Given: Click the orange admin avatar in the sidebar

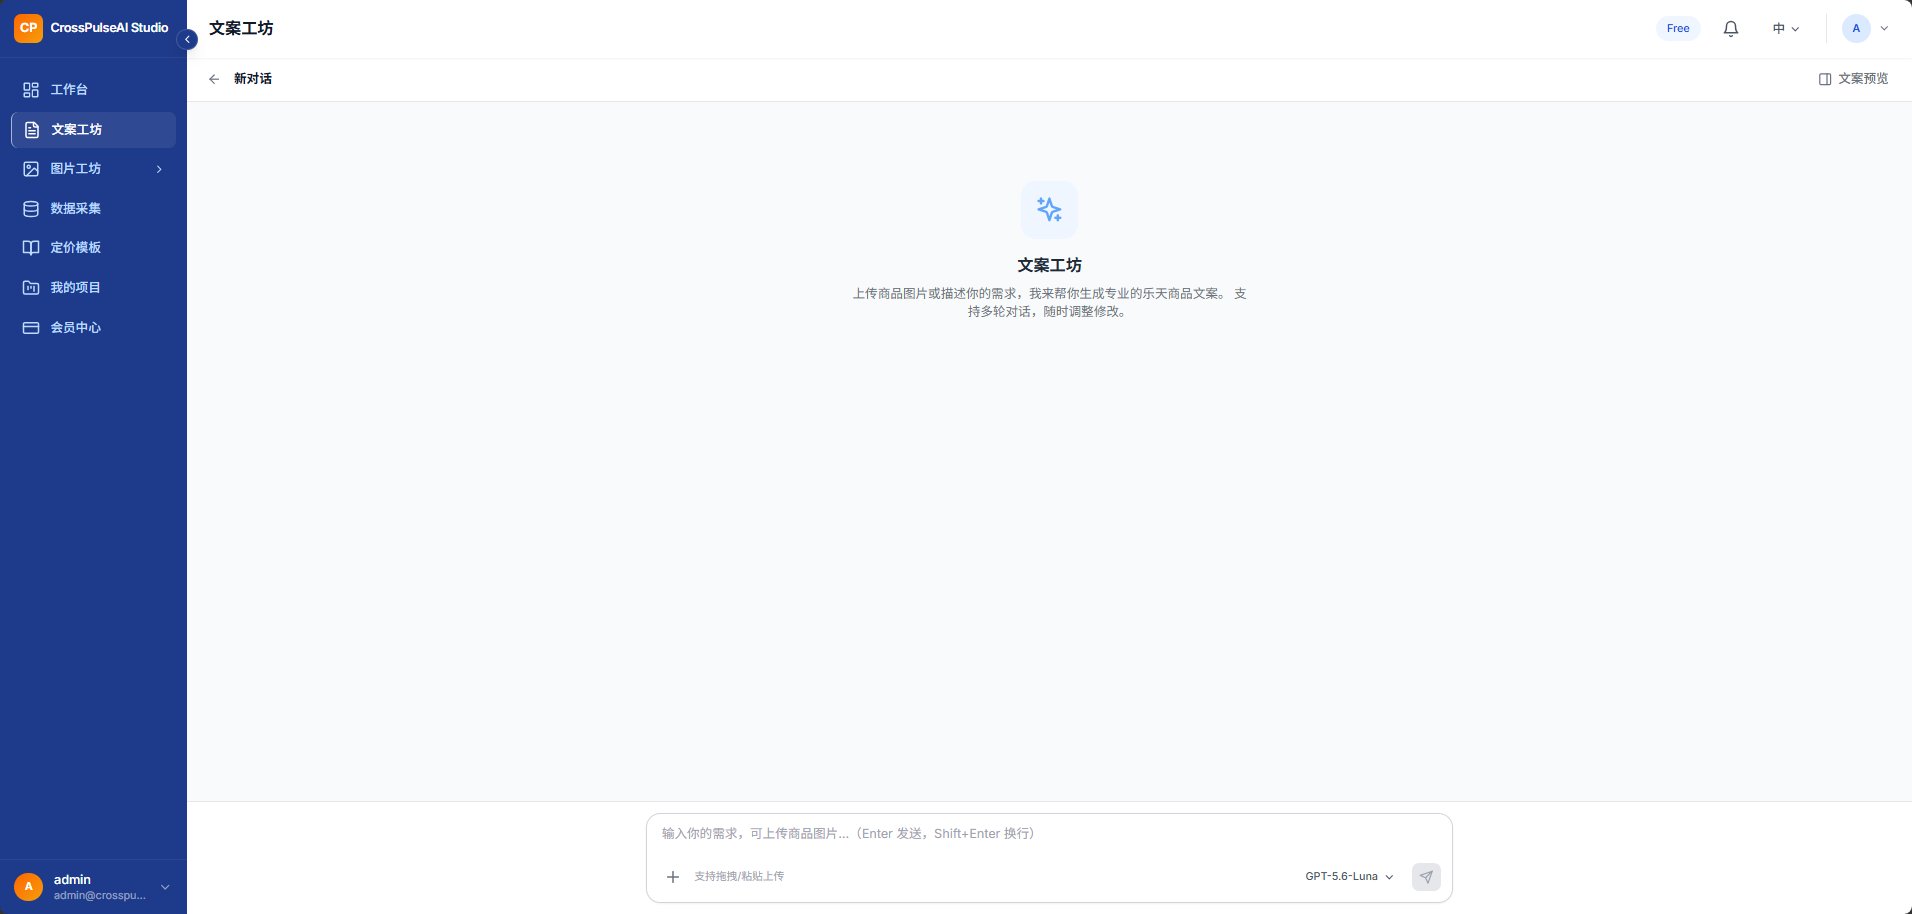Looking at the screenshot, I should (28, 886).
